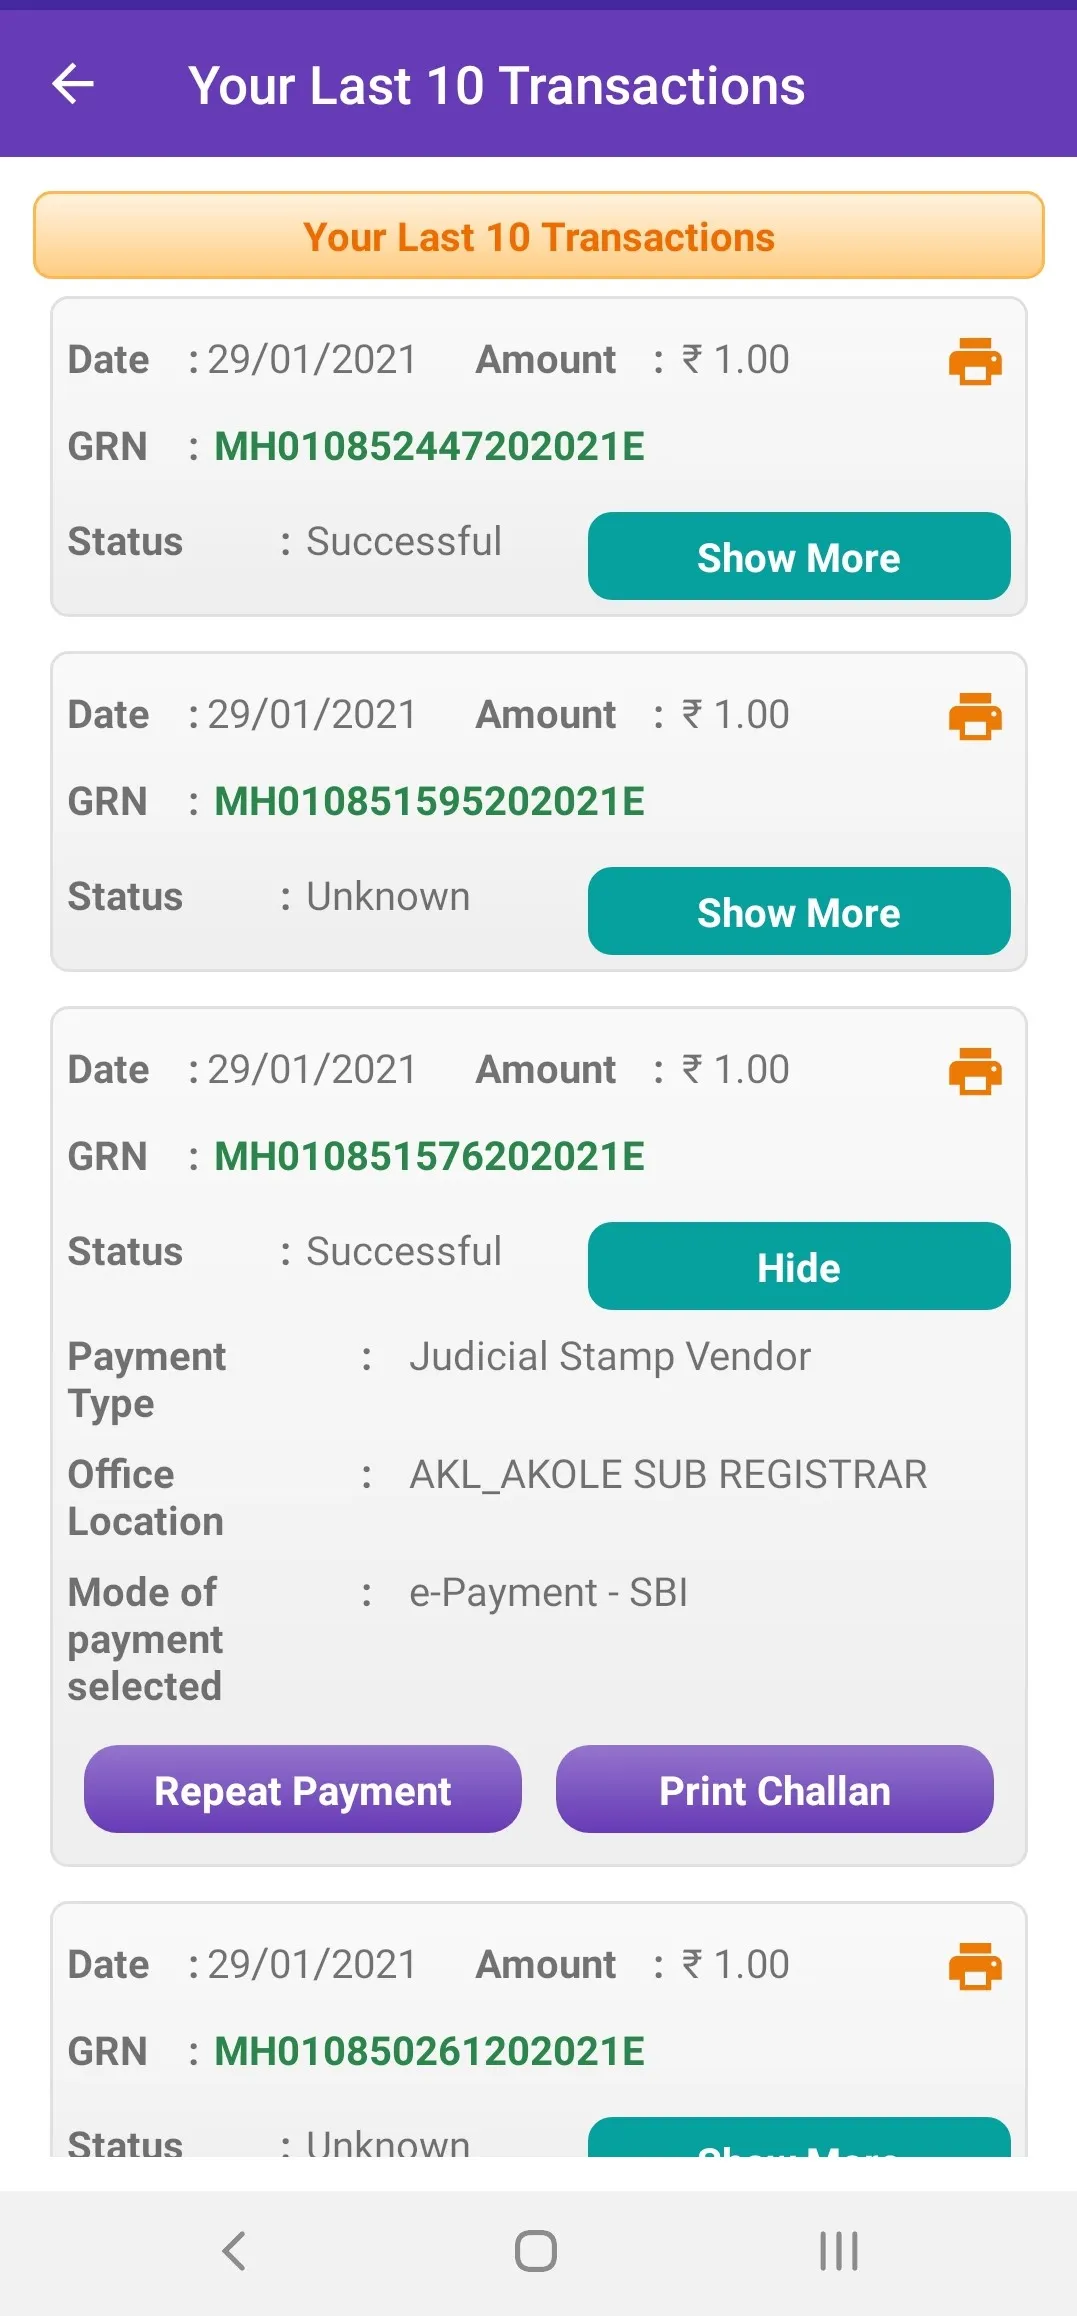Hide details of transaction MH010851576202021E
This screenshot has height=2316, width=1077.
point(799,1266)
